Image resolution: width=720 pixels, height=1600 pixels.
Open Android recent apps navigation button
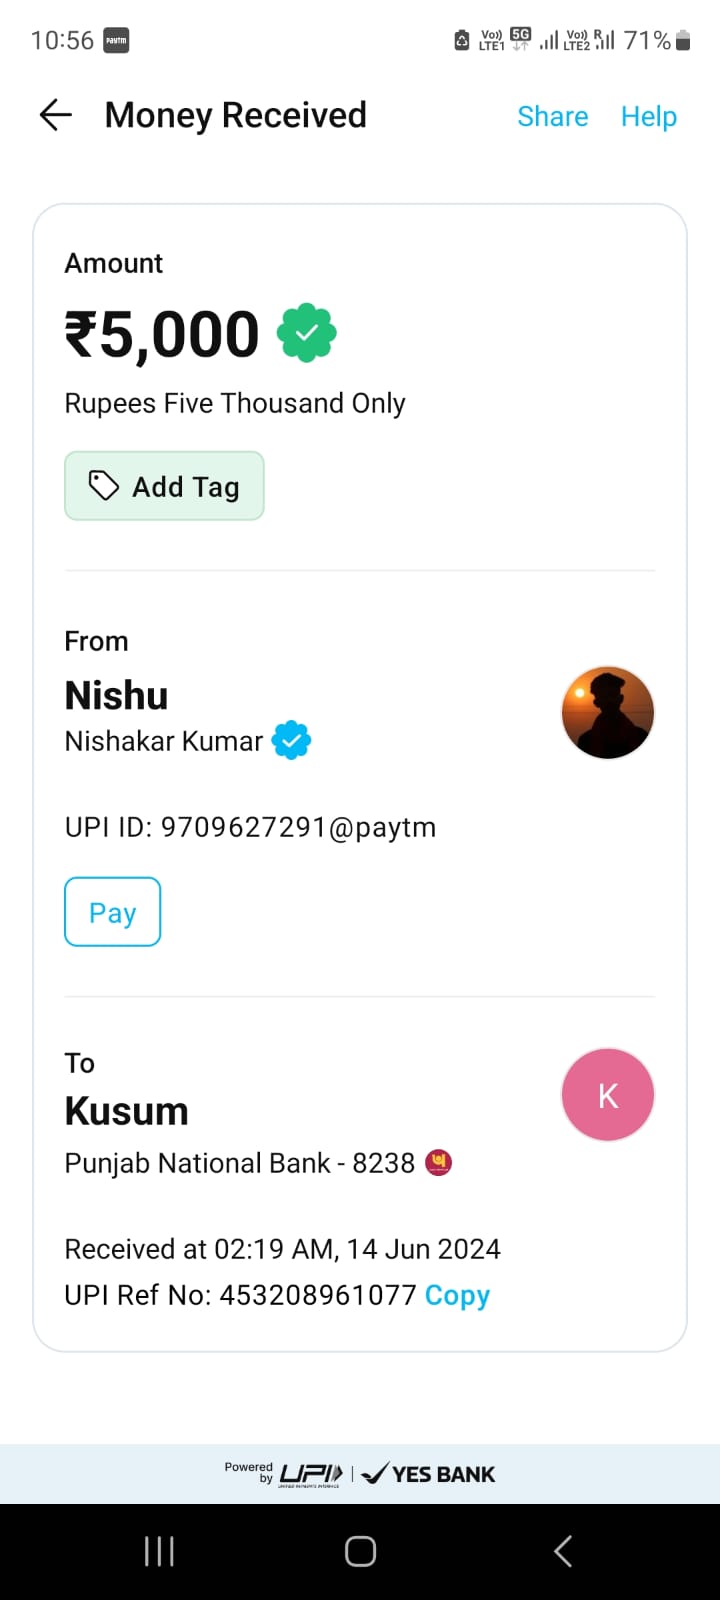159,1551
